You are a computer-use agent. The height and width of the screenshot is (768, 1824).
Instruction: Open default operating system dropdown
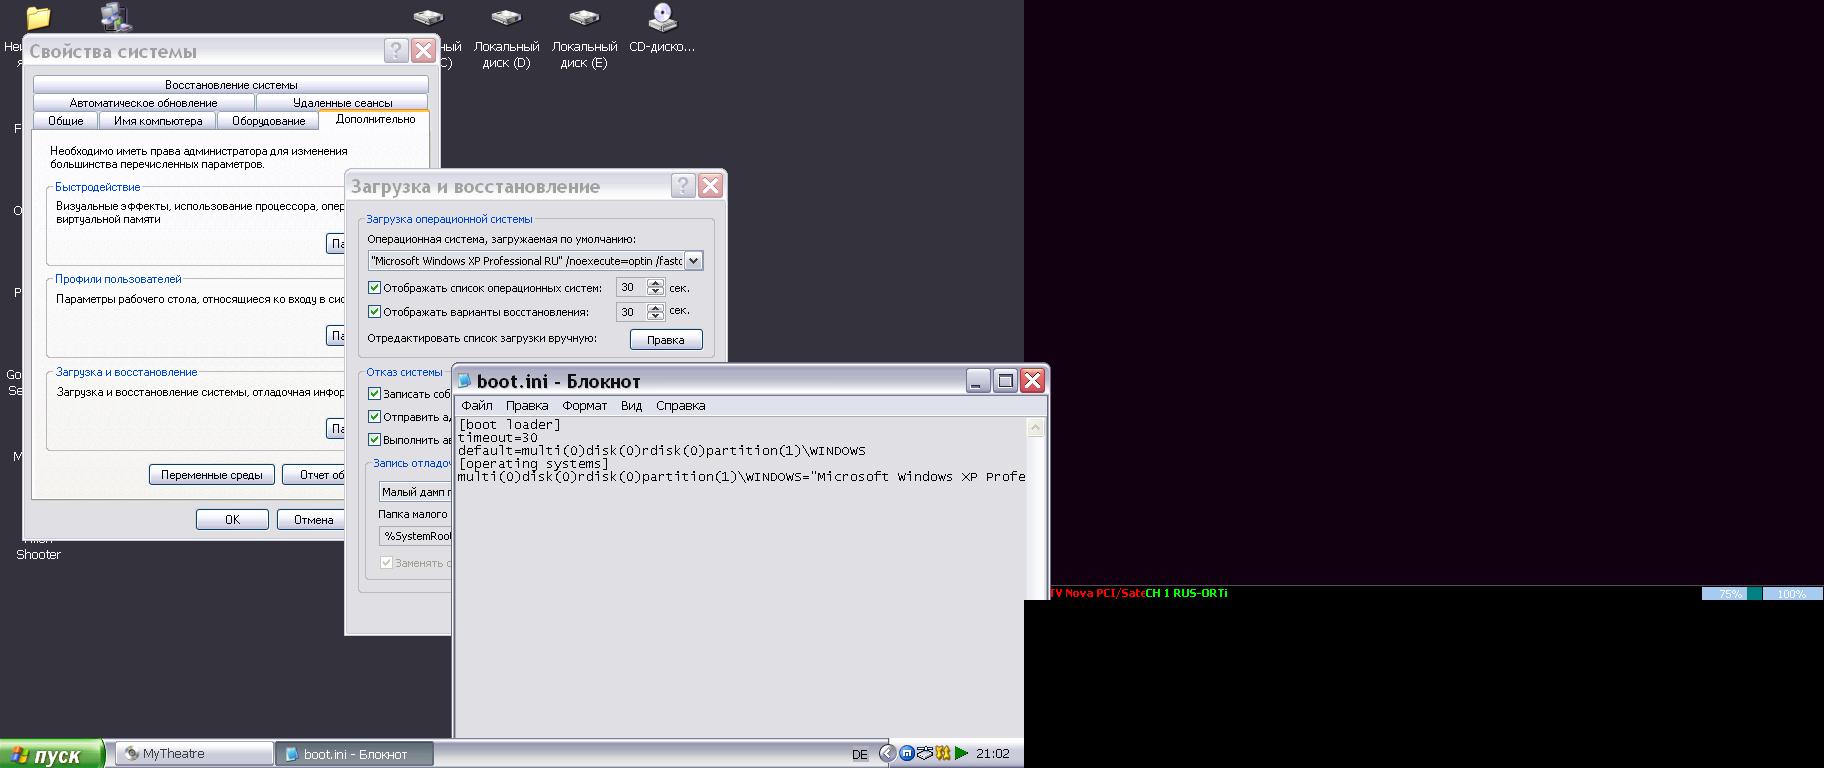click(x=693, y=261)
